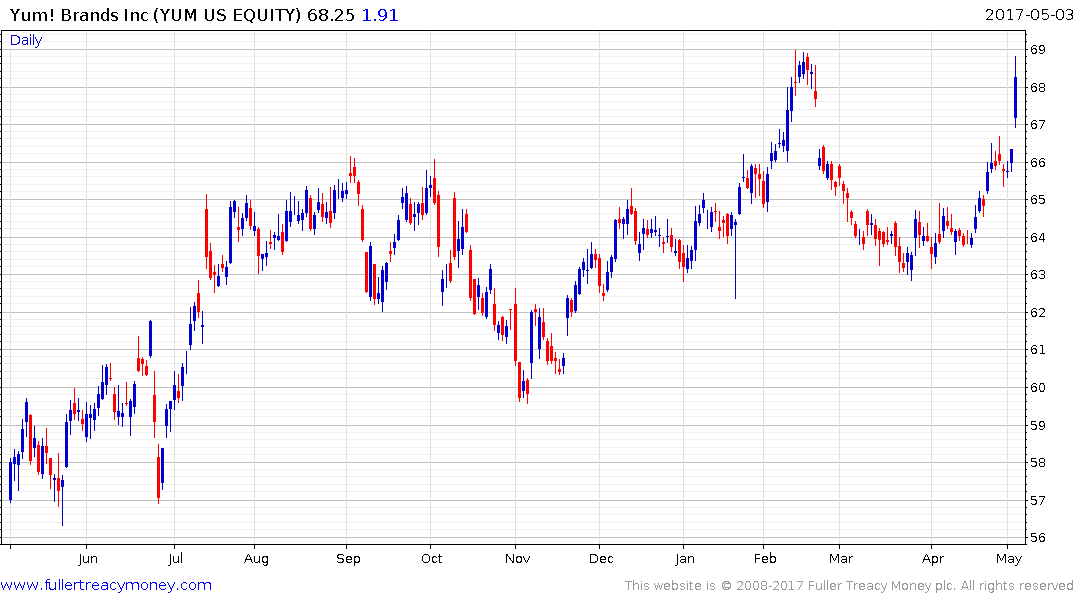The height and width of the screenshot is (600, 1075).
Task: Click the Aug label on time axis
Action: 256,559
